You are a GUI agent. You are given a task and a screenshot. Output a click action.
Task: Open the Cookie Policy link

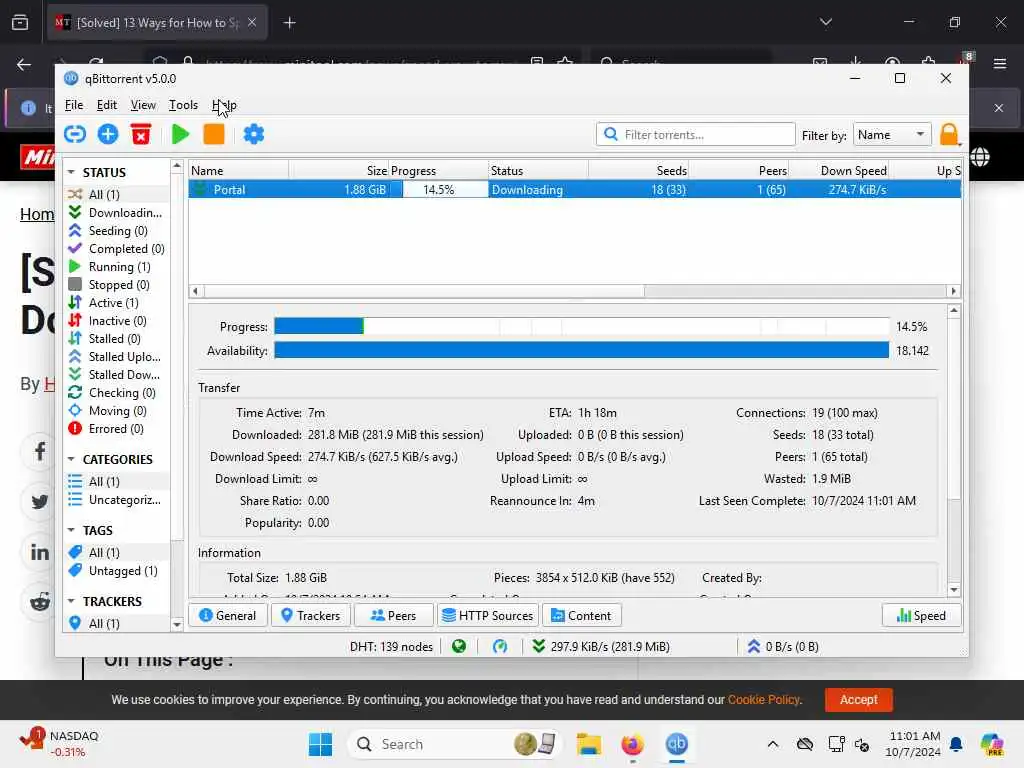[x=764, y=699]
